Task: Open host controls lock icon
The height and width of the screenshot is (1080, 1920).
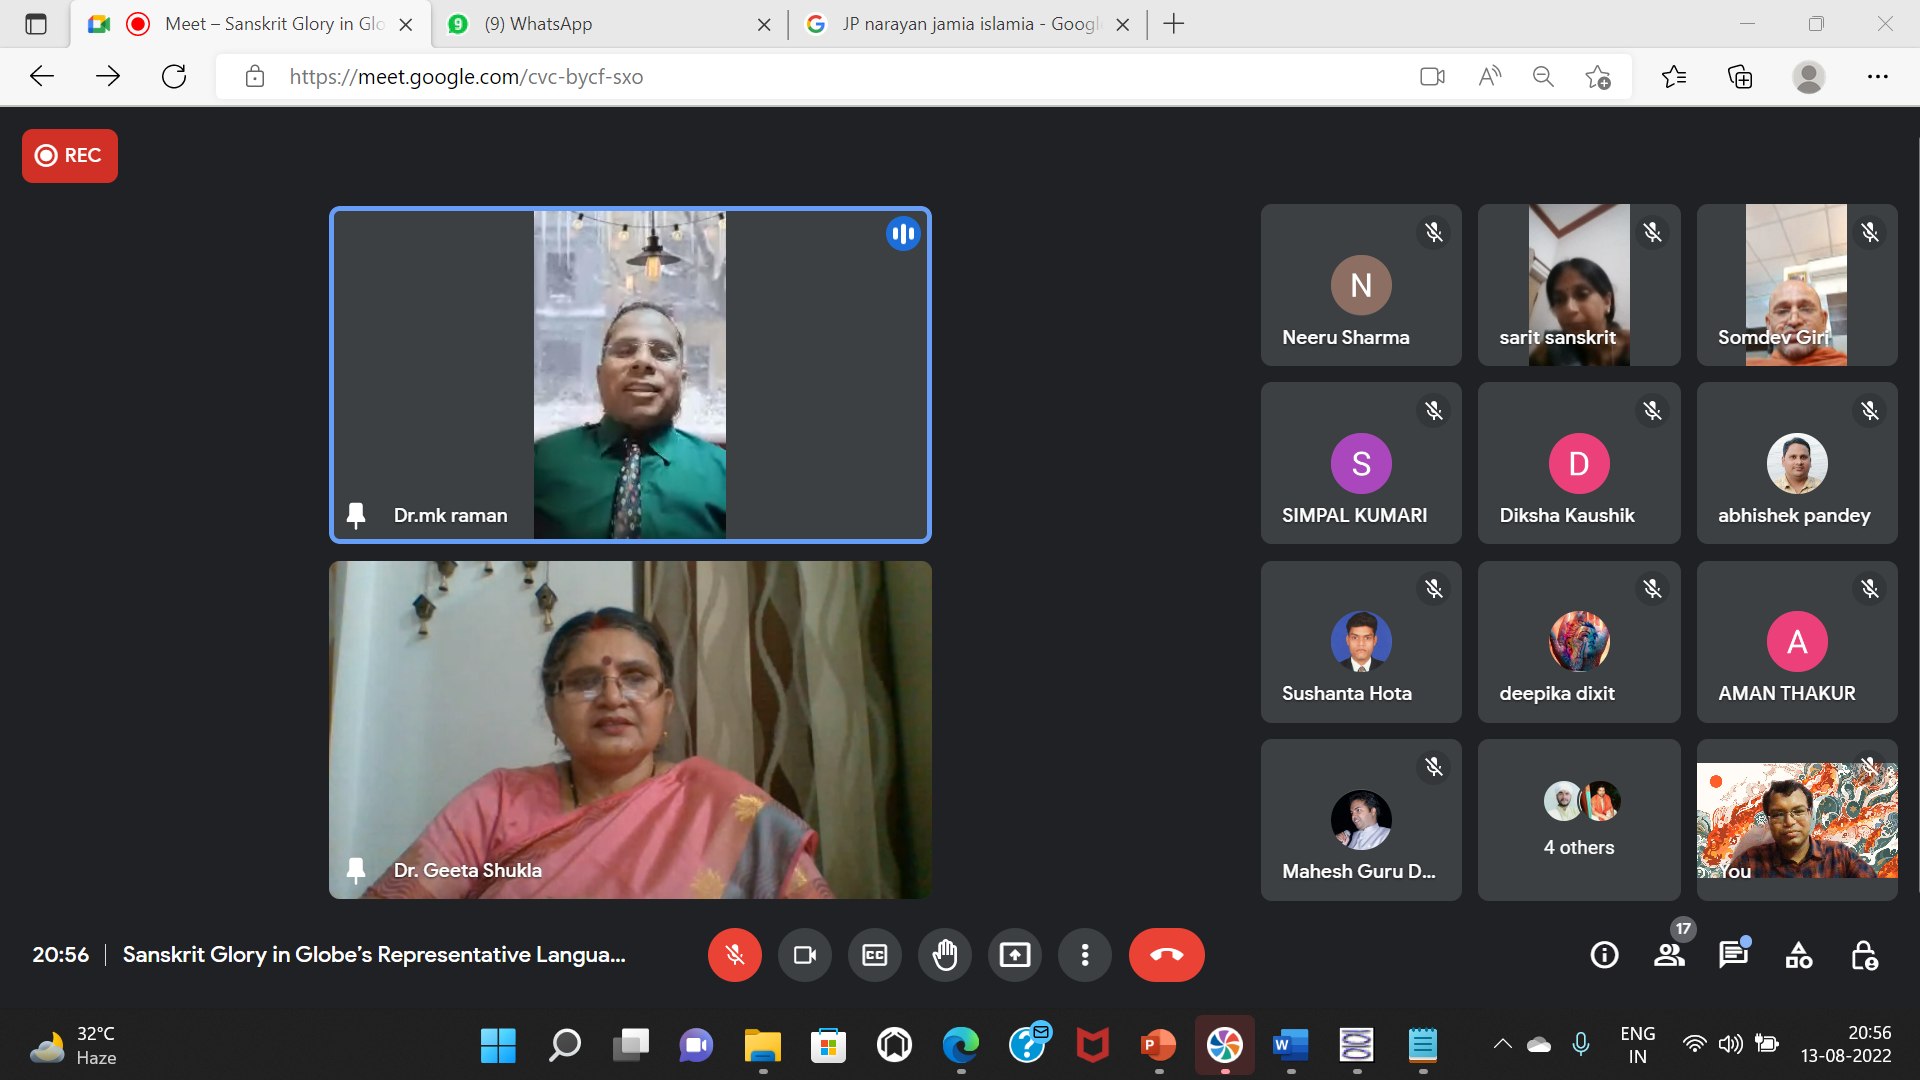Action: (x=1863, y=955)
